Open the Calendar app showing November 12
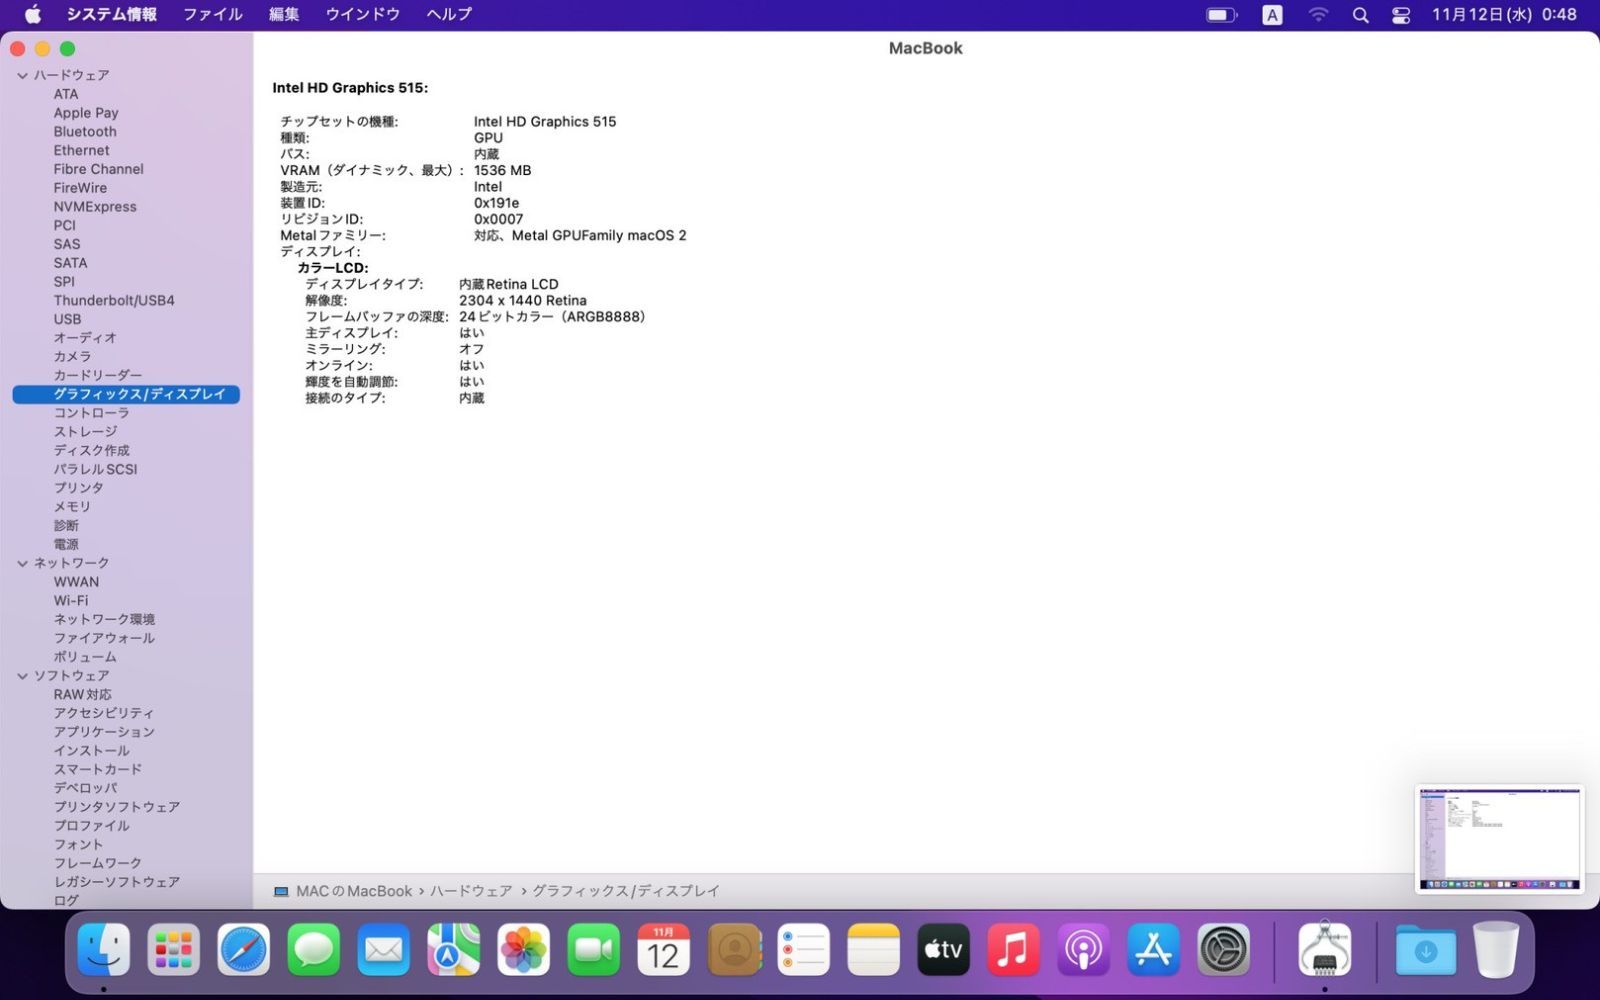 pyautogui.click(x=663, y=950)
